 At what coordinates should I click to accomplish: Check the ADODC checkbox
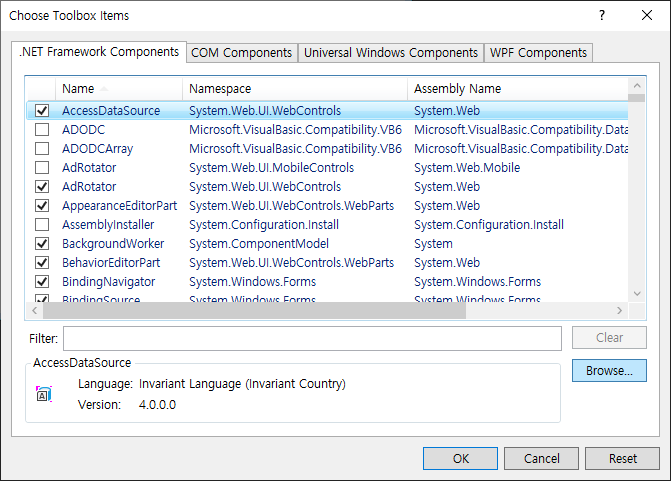(42, 129)
